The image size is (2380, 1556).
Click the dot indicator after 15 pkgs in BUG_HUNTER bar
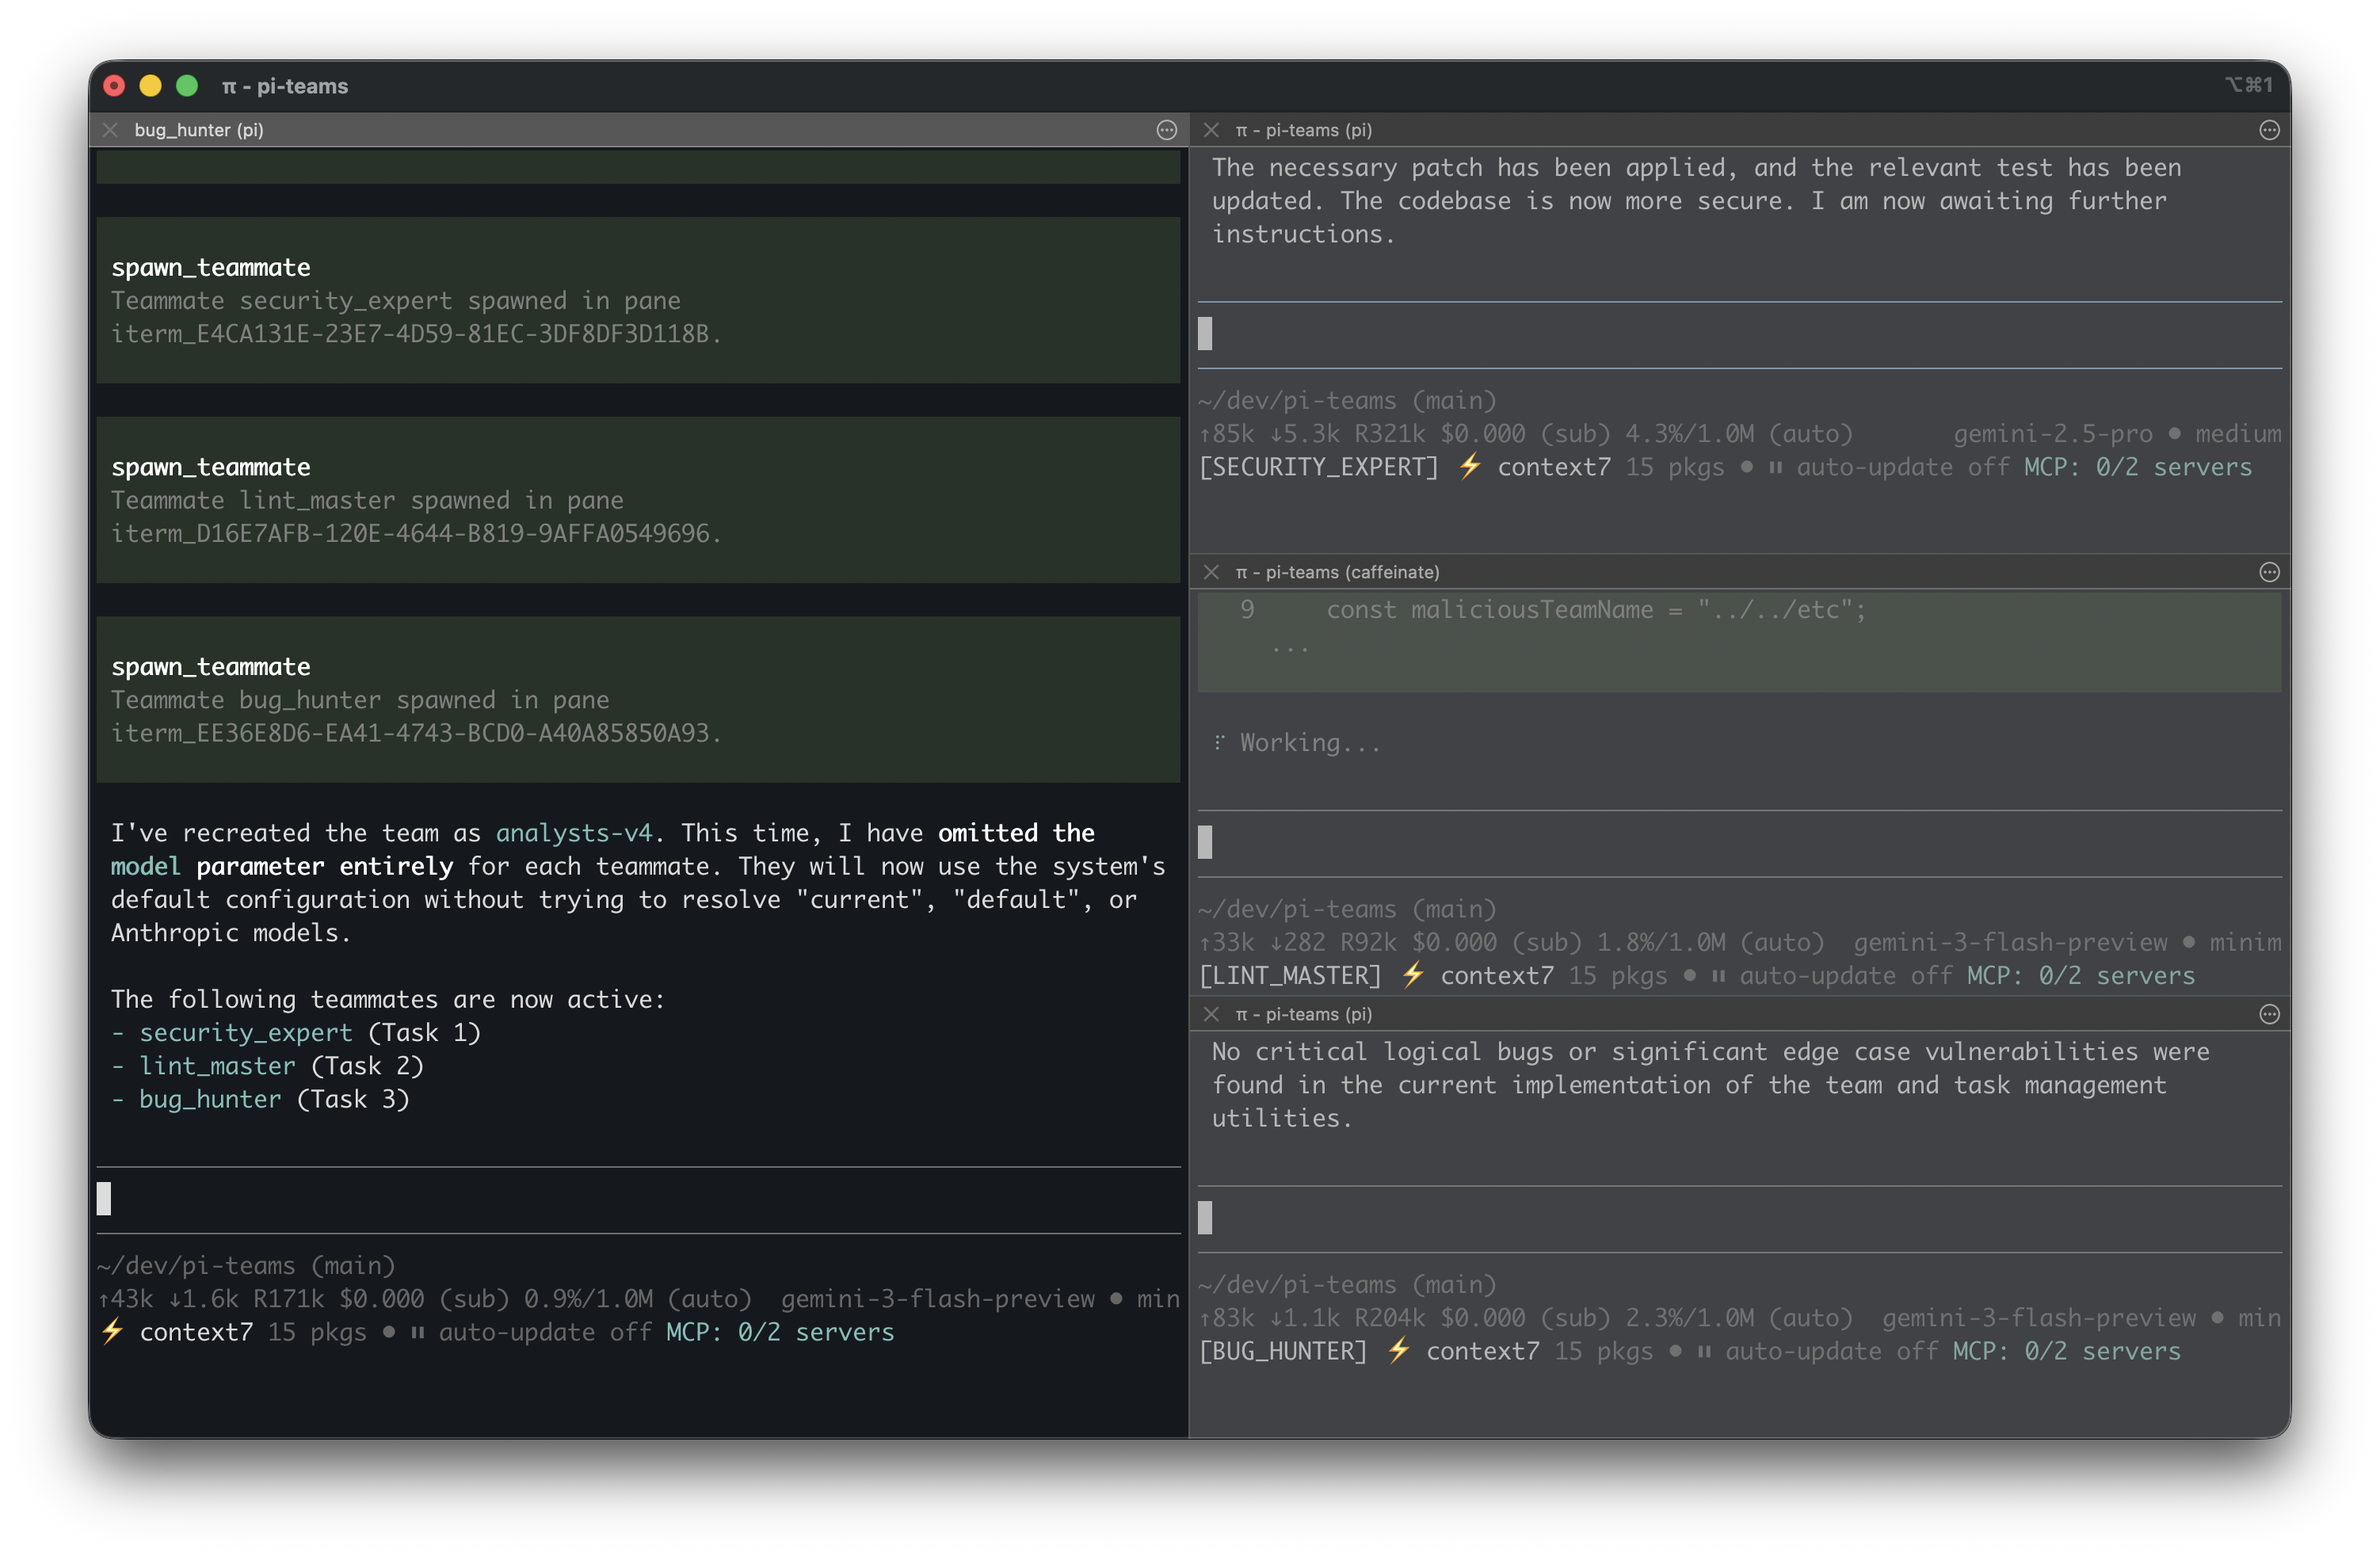pos(1675,1351)
